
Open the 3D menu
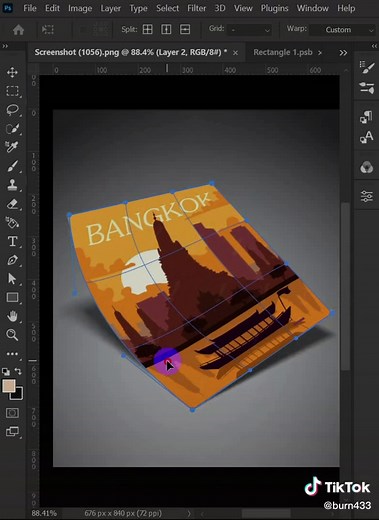coord(220,8)
